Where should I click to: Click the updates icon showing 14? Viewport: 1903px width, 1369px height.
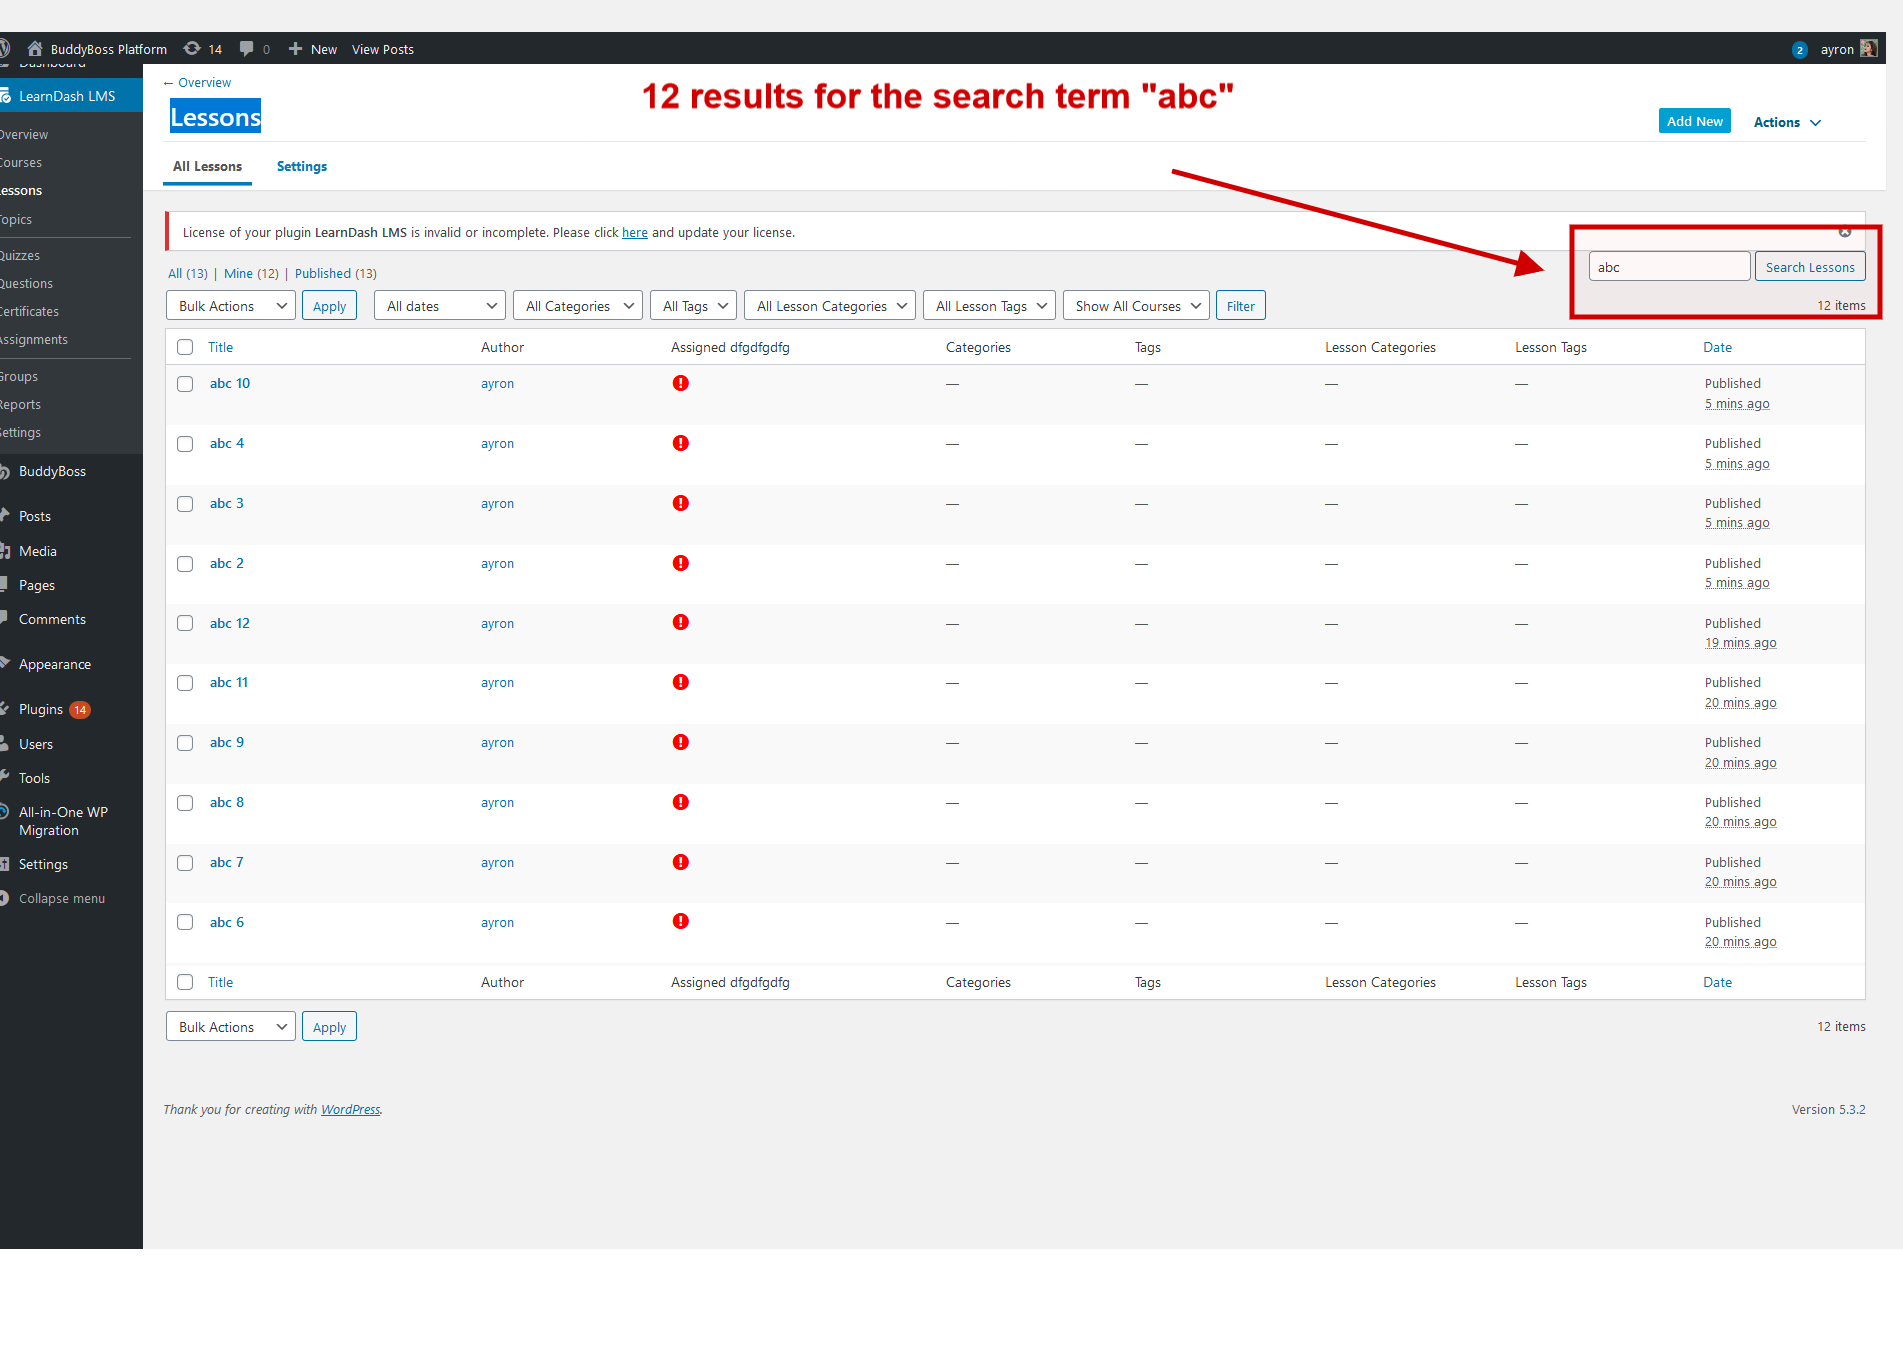(192, 49)
